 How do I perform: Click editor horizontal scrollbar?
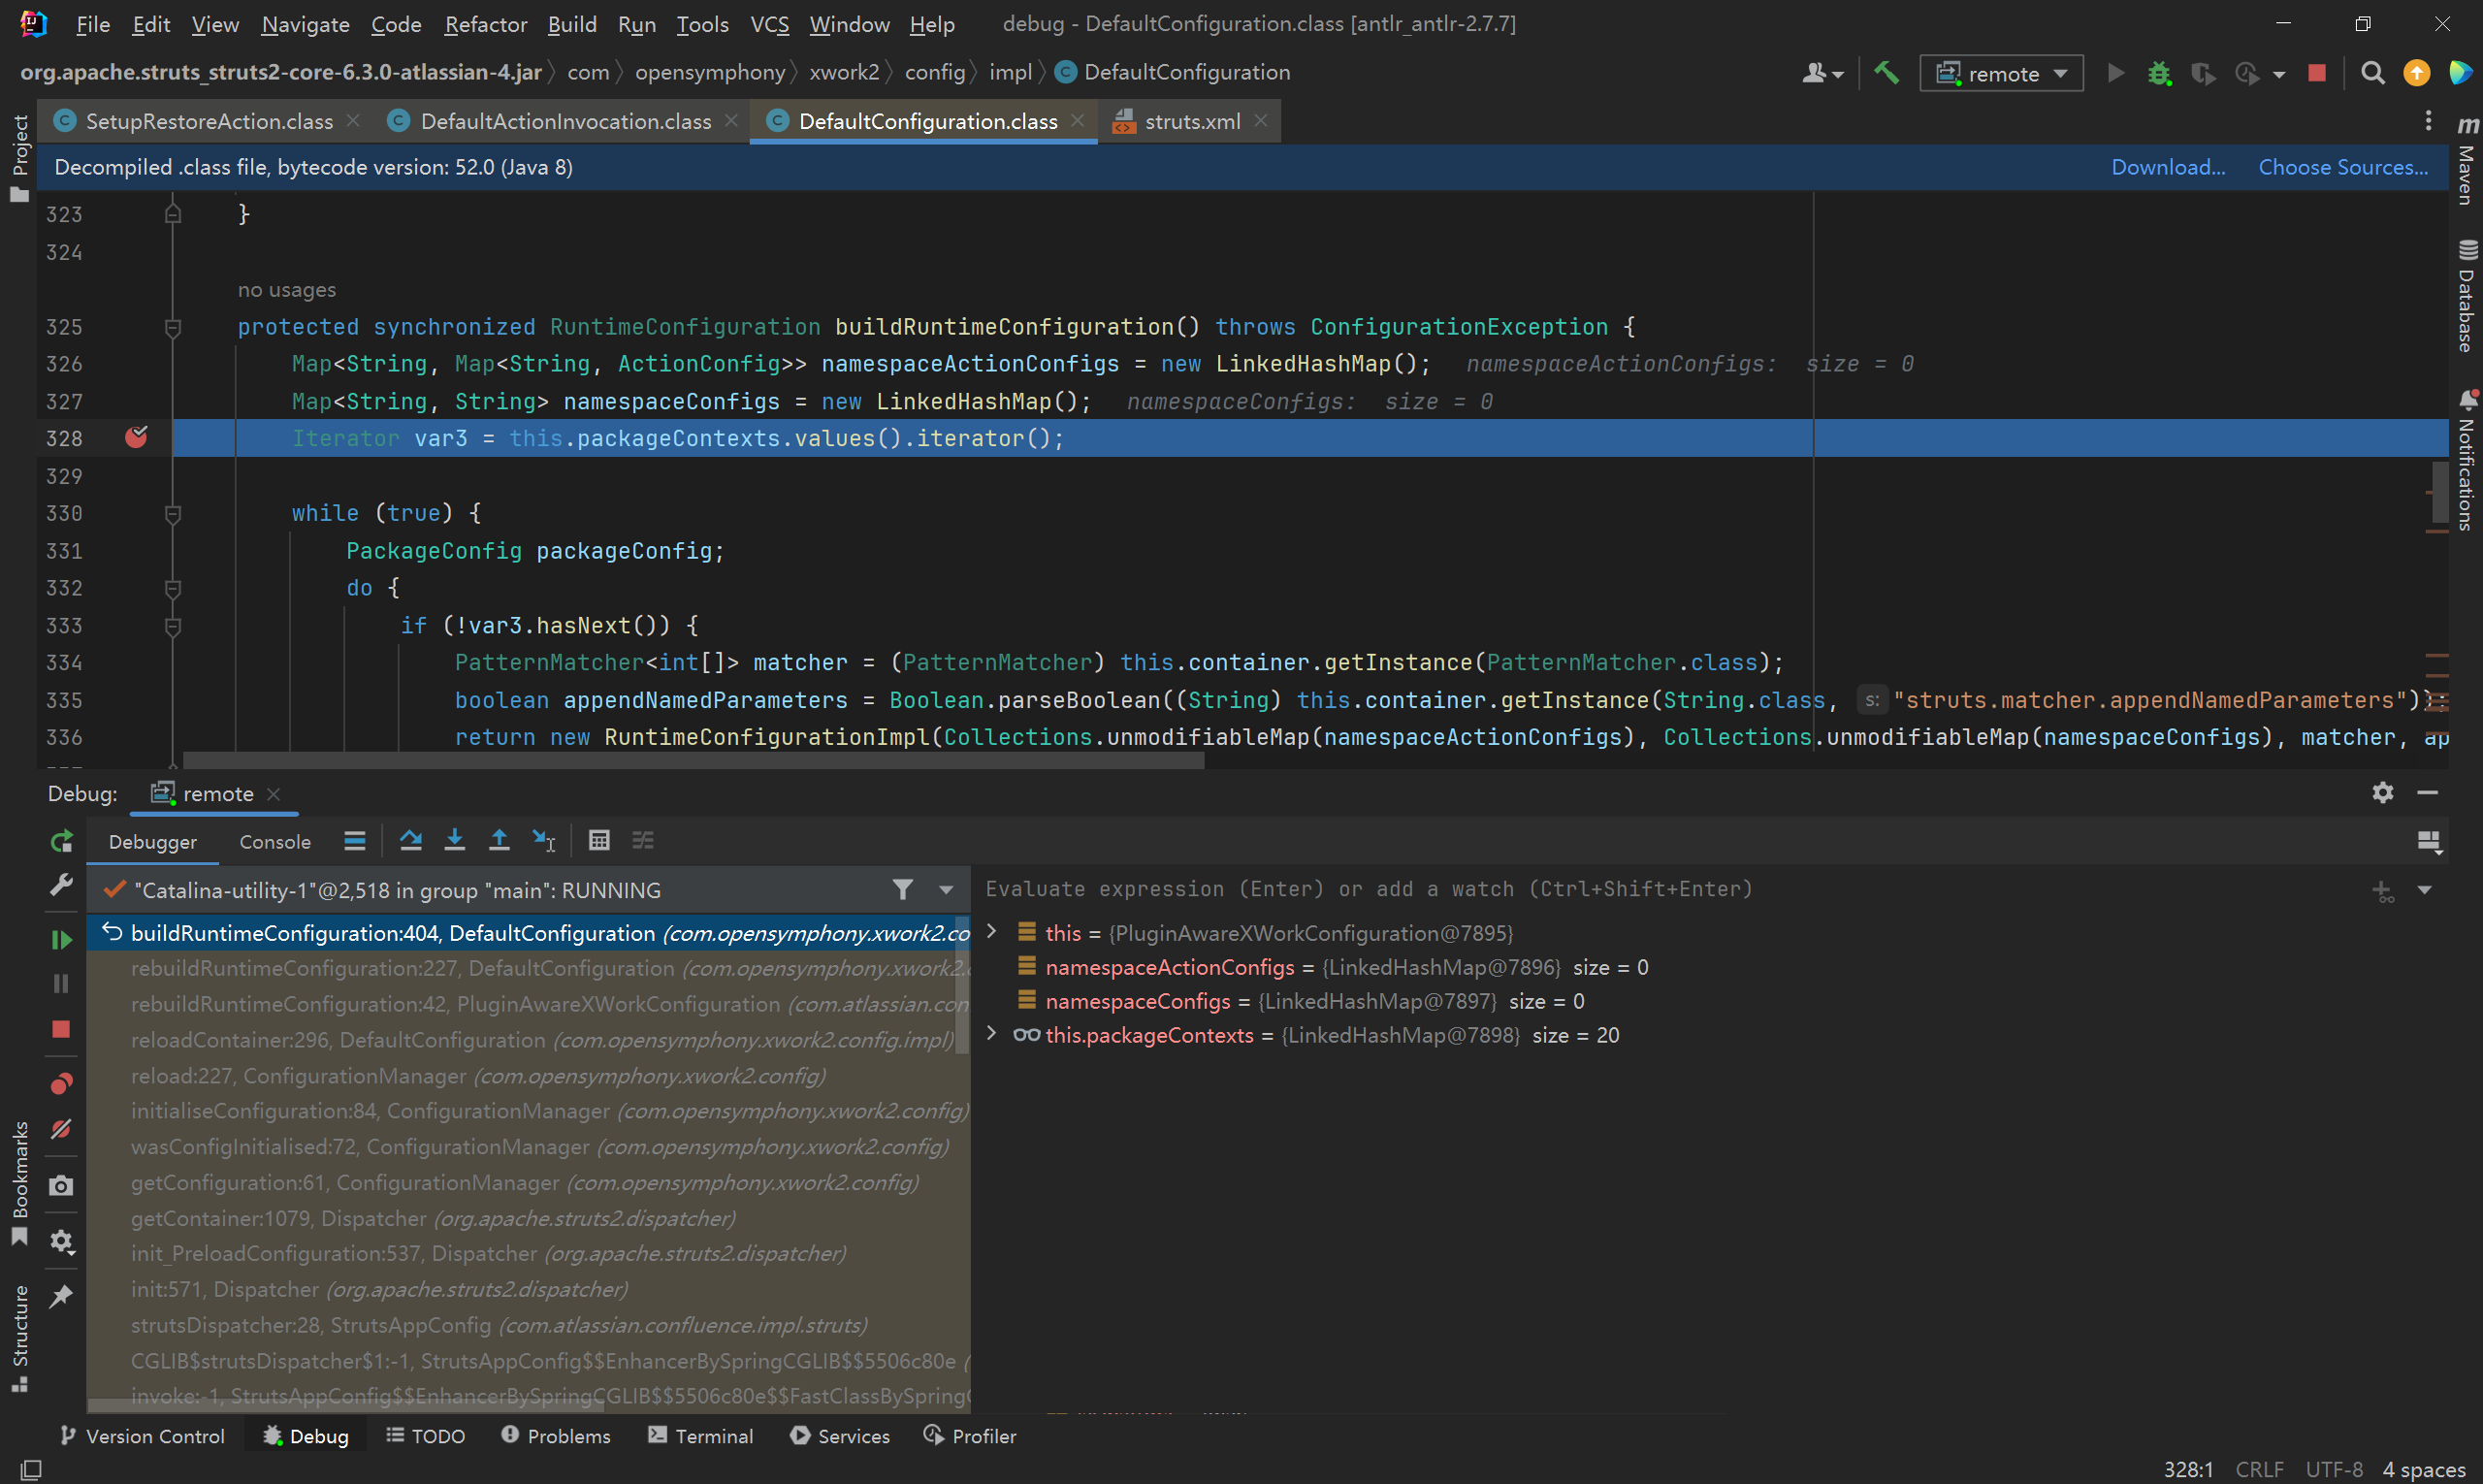694,761
